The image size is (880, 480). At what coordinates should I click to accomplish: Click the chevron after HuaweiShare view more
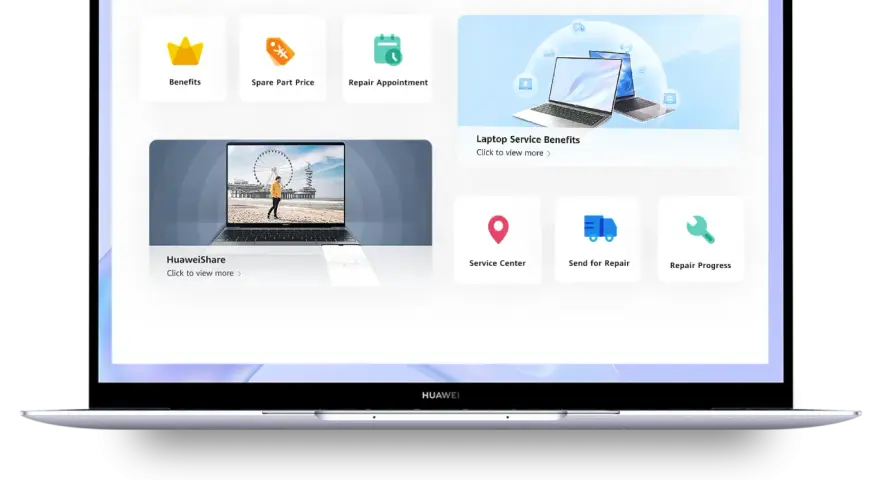tap(239, 274)
